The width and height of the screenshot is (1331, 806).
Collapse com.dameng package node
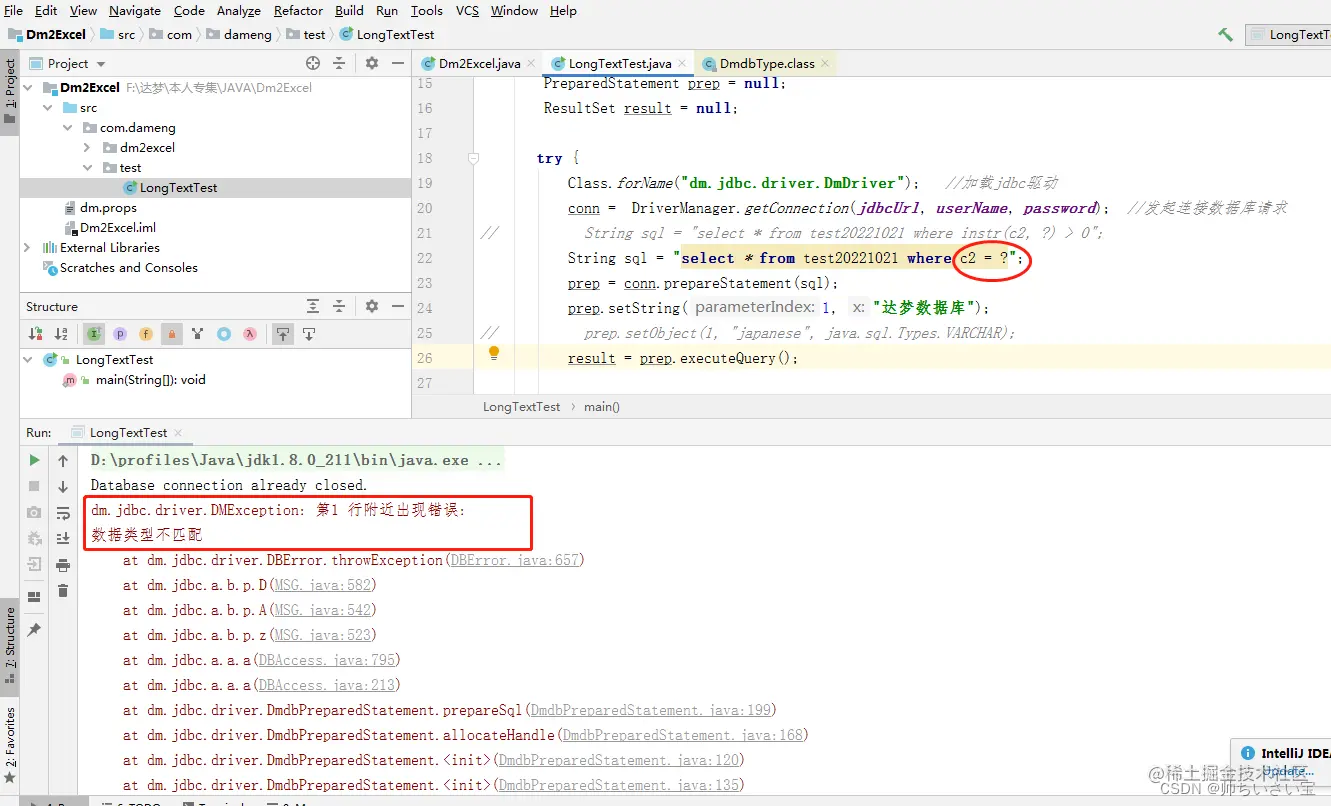coord(68,128)
